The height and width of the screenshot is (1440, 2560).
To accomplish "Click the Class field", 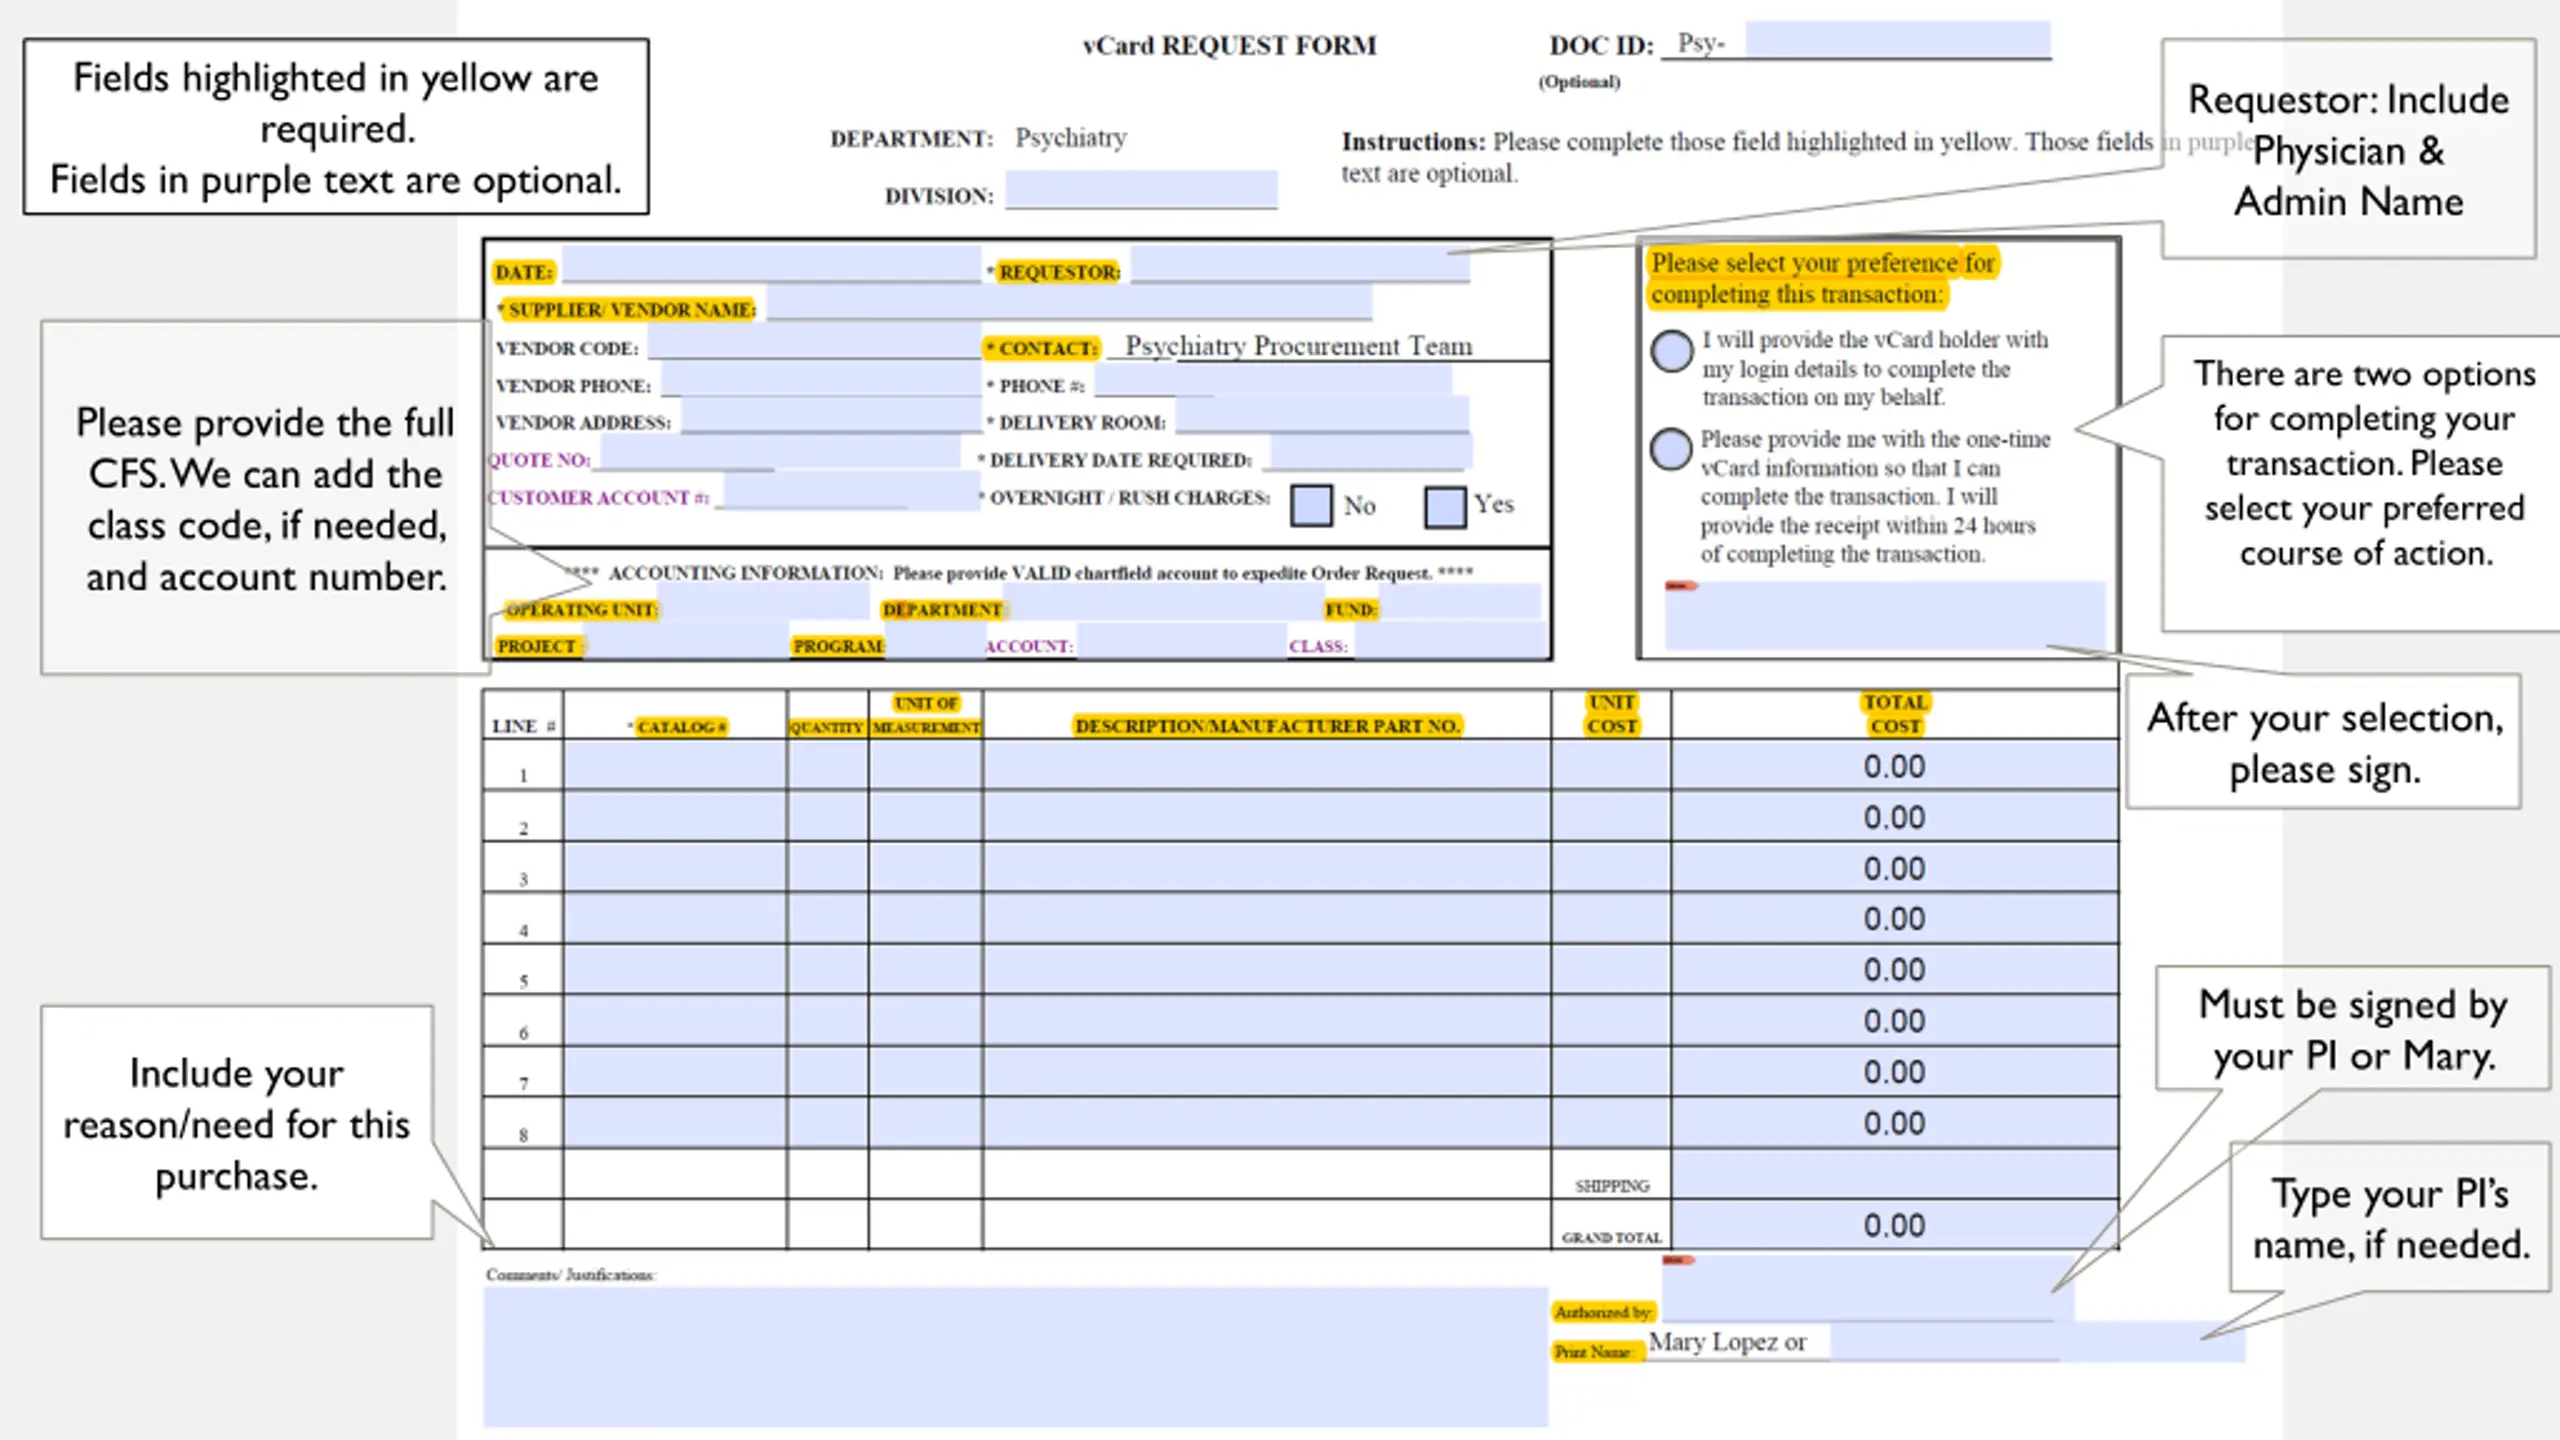I will click(x=1451, y=641).
